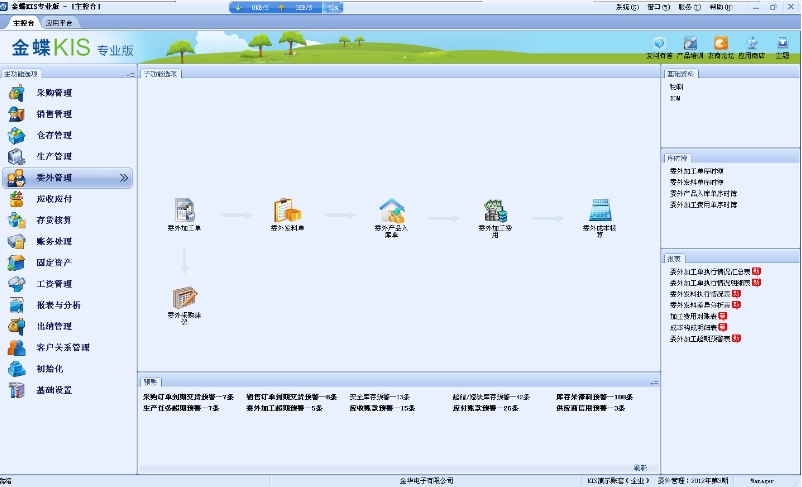The width and height of the screenshot is (802, 487).
Task: Open the 账务处理 module icon
Action: [16, 241]
